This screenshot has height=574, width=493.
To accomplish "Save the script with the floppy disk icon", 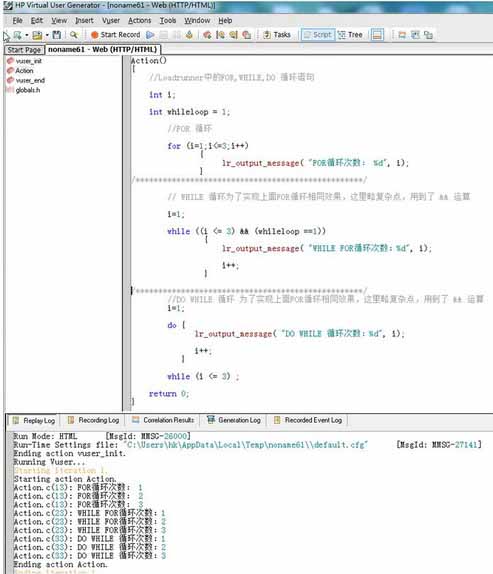I will 56,35.
